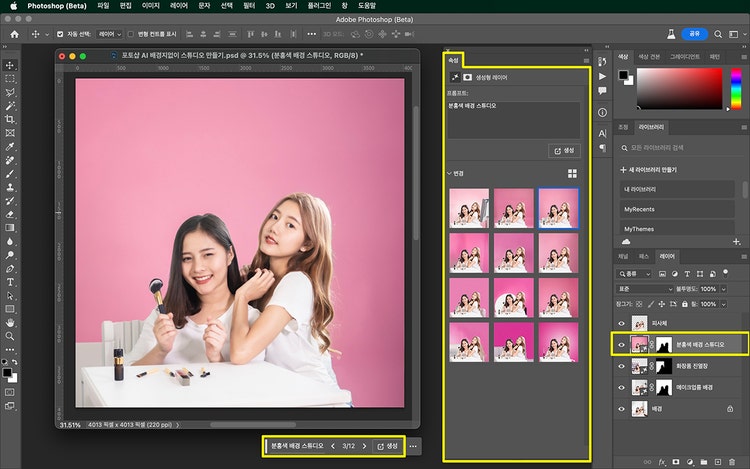Screen dimensions: 750x469
Task: Switch to the 채널 tab
Action: click(x=623, y=256)
